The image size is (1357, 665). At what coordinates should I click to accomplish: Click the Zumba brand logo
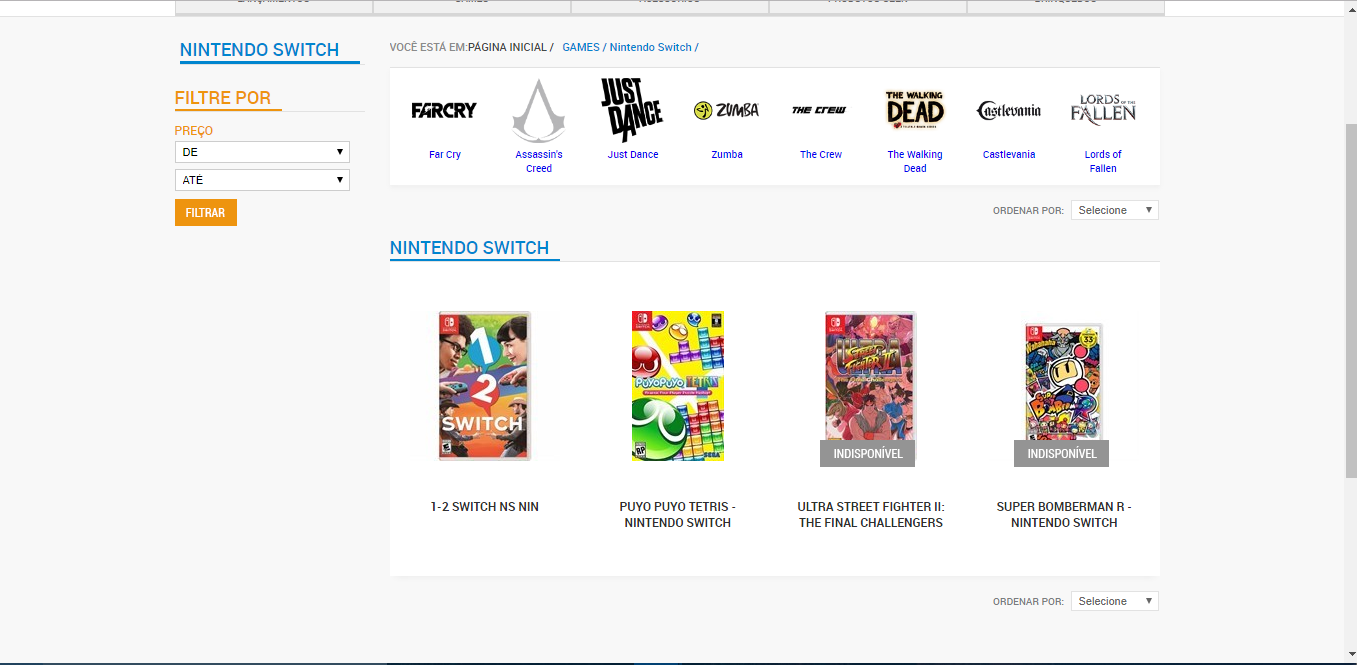(x=727, y=110)
